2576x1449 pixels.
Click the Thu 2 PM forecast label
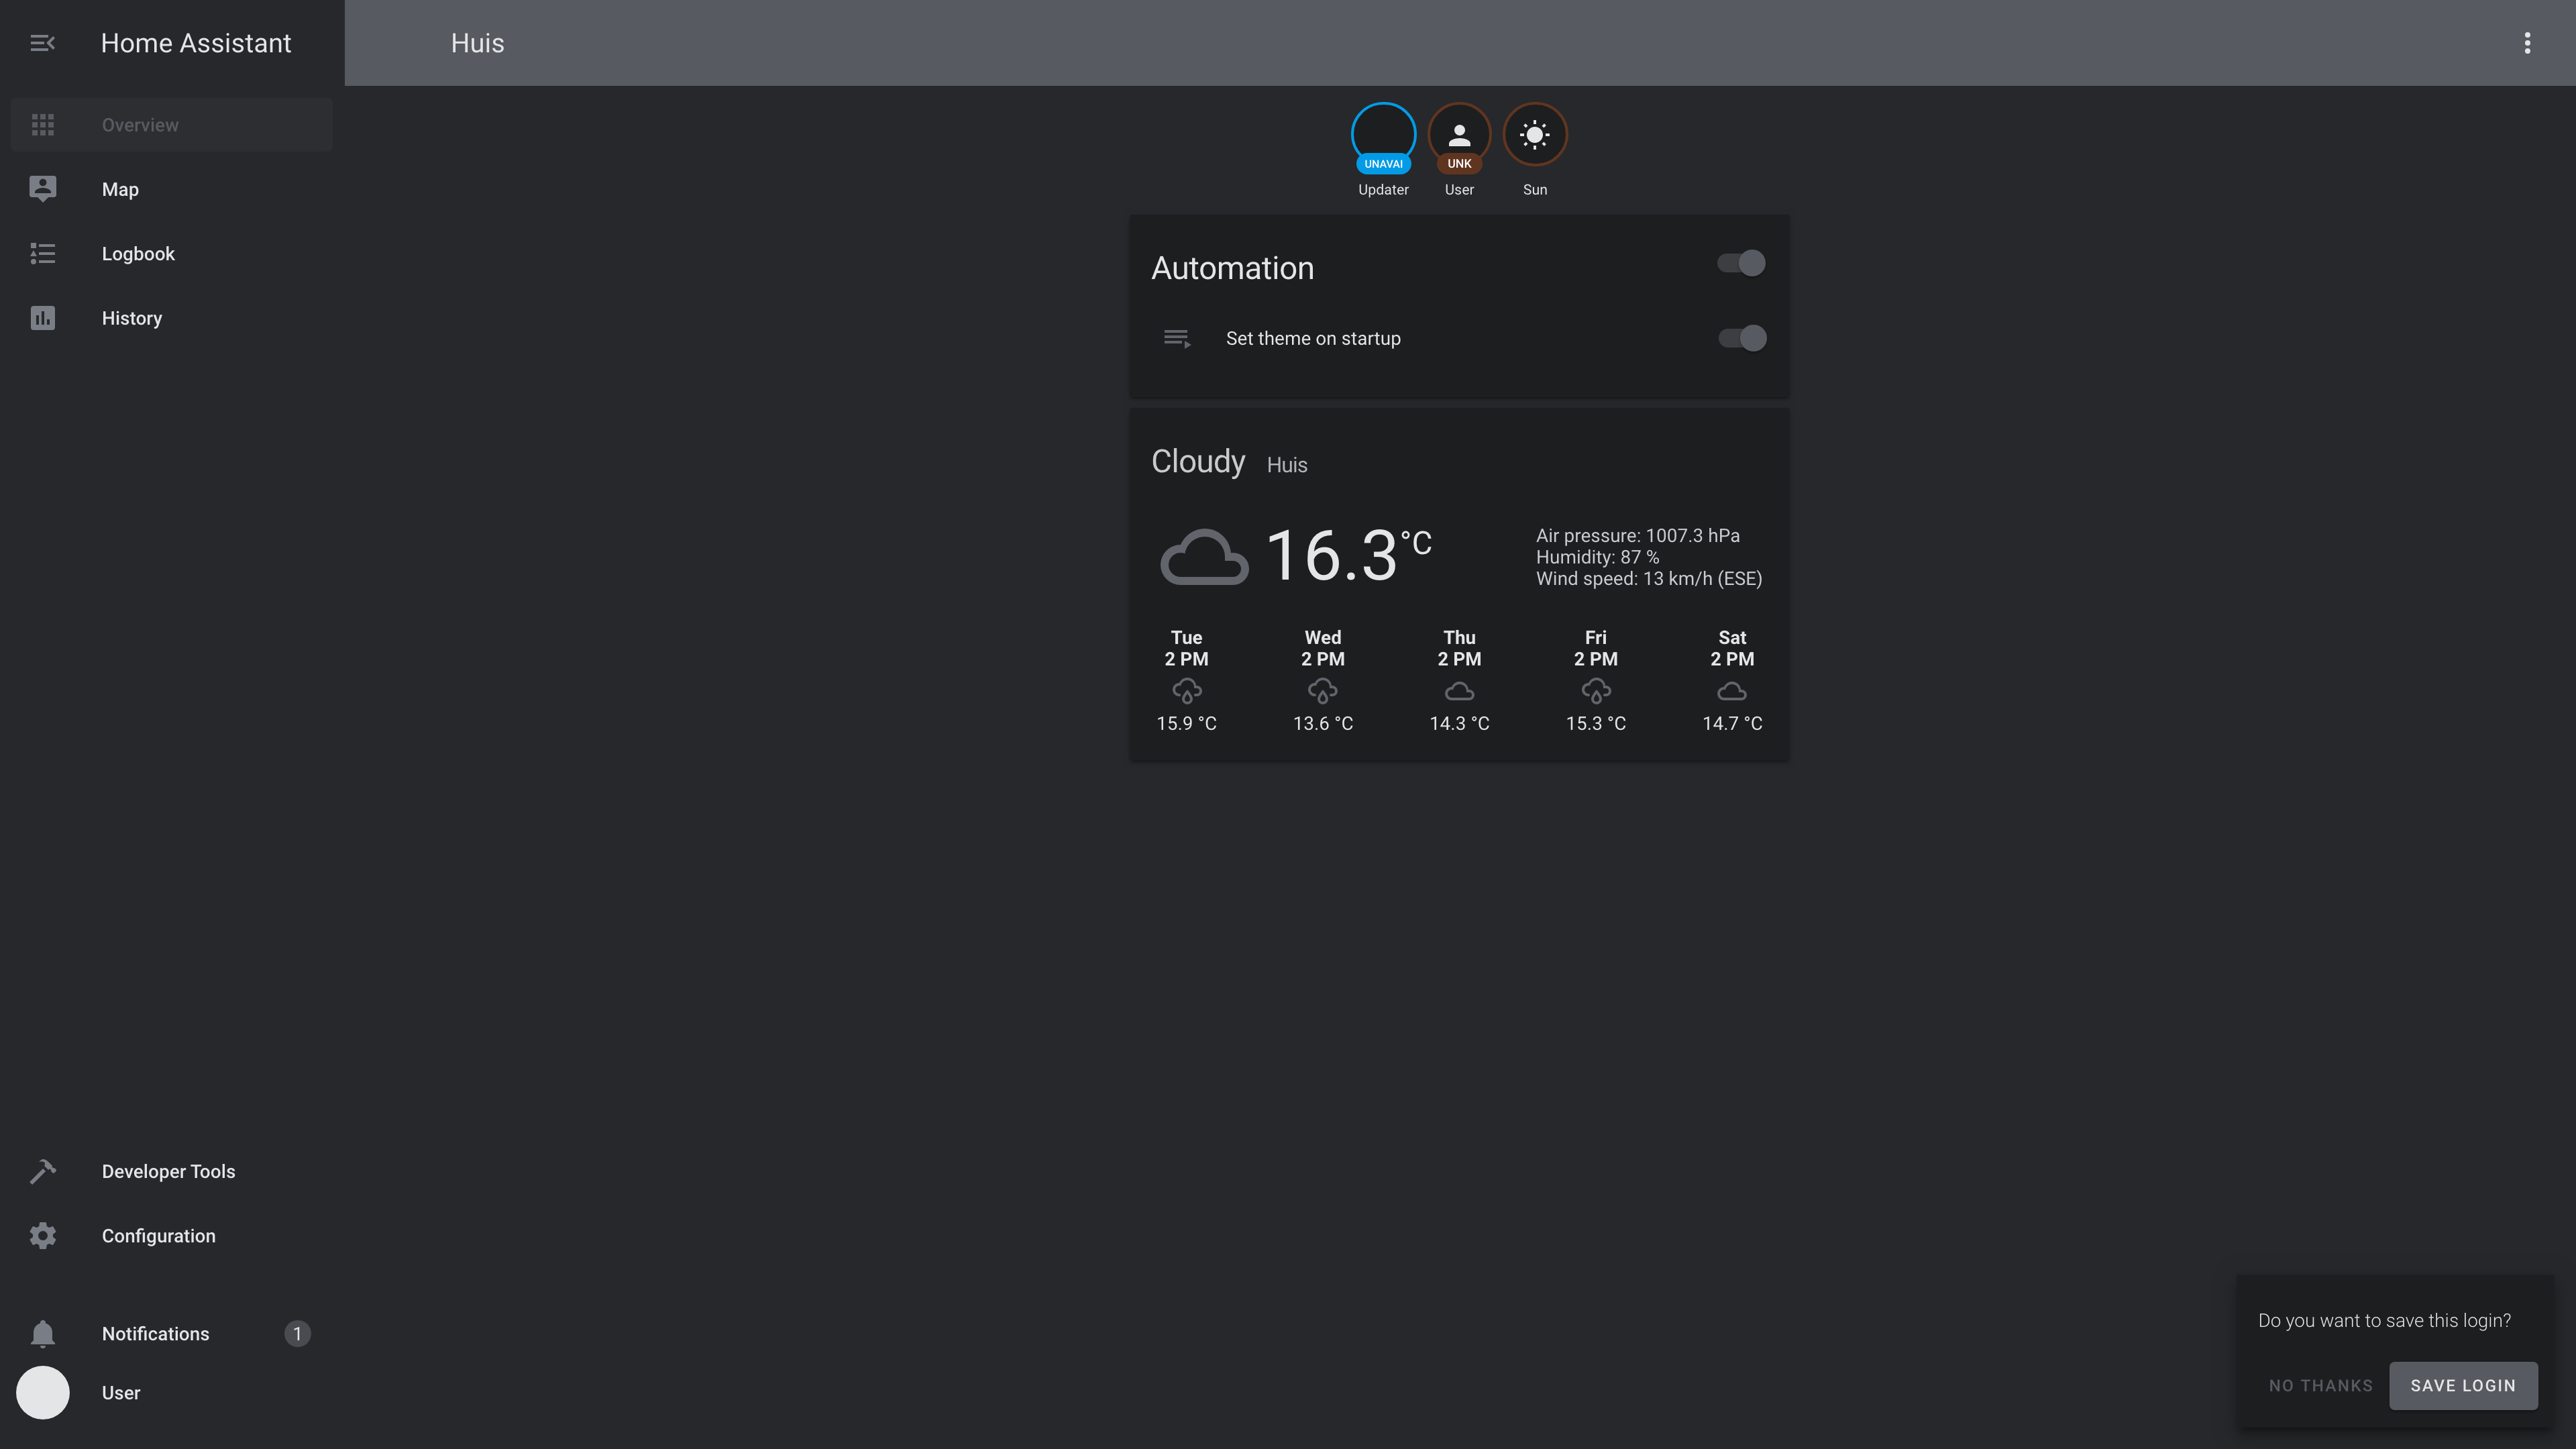coord(1459,648)
